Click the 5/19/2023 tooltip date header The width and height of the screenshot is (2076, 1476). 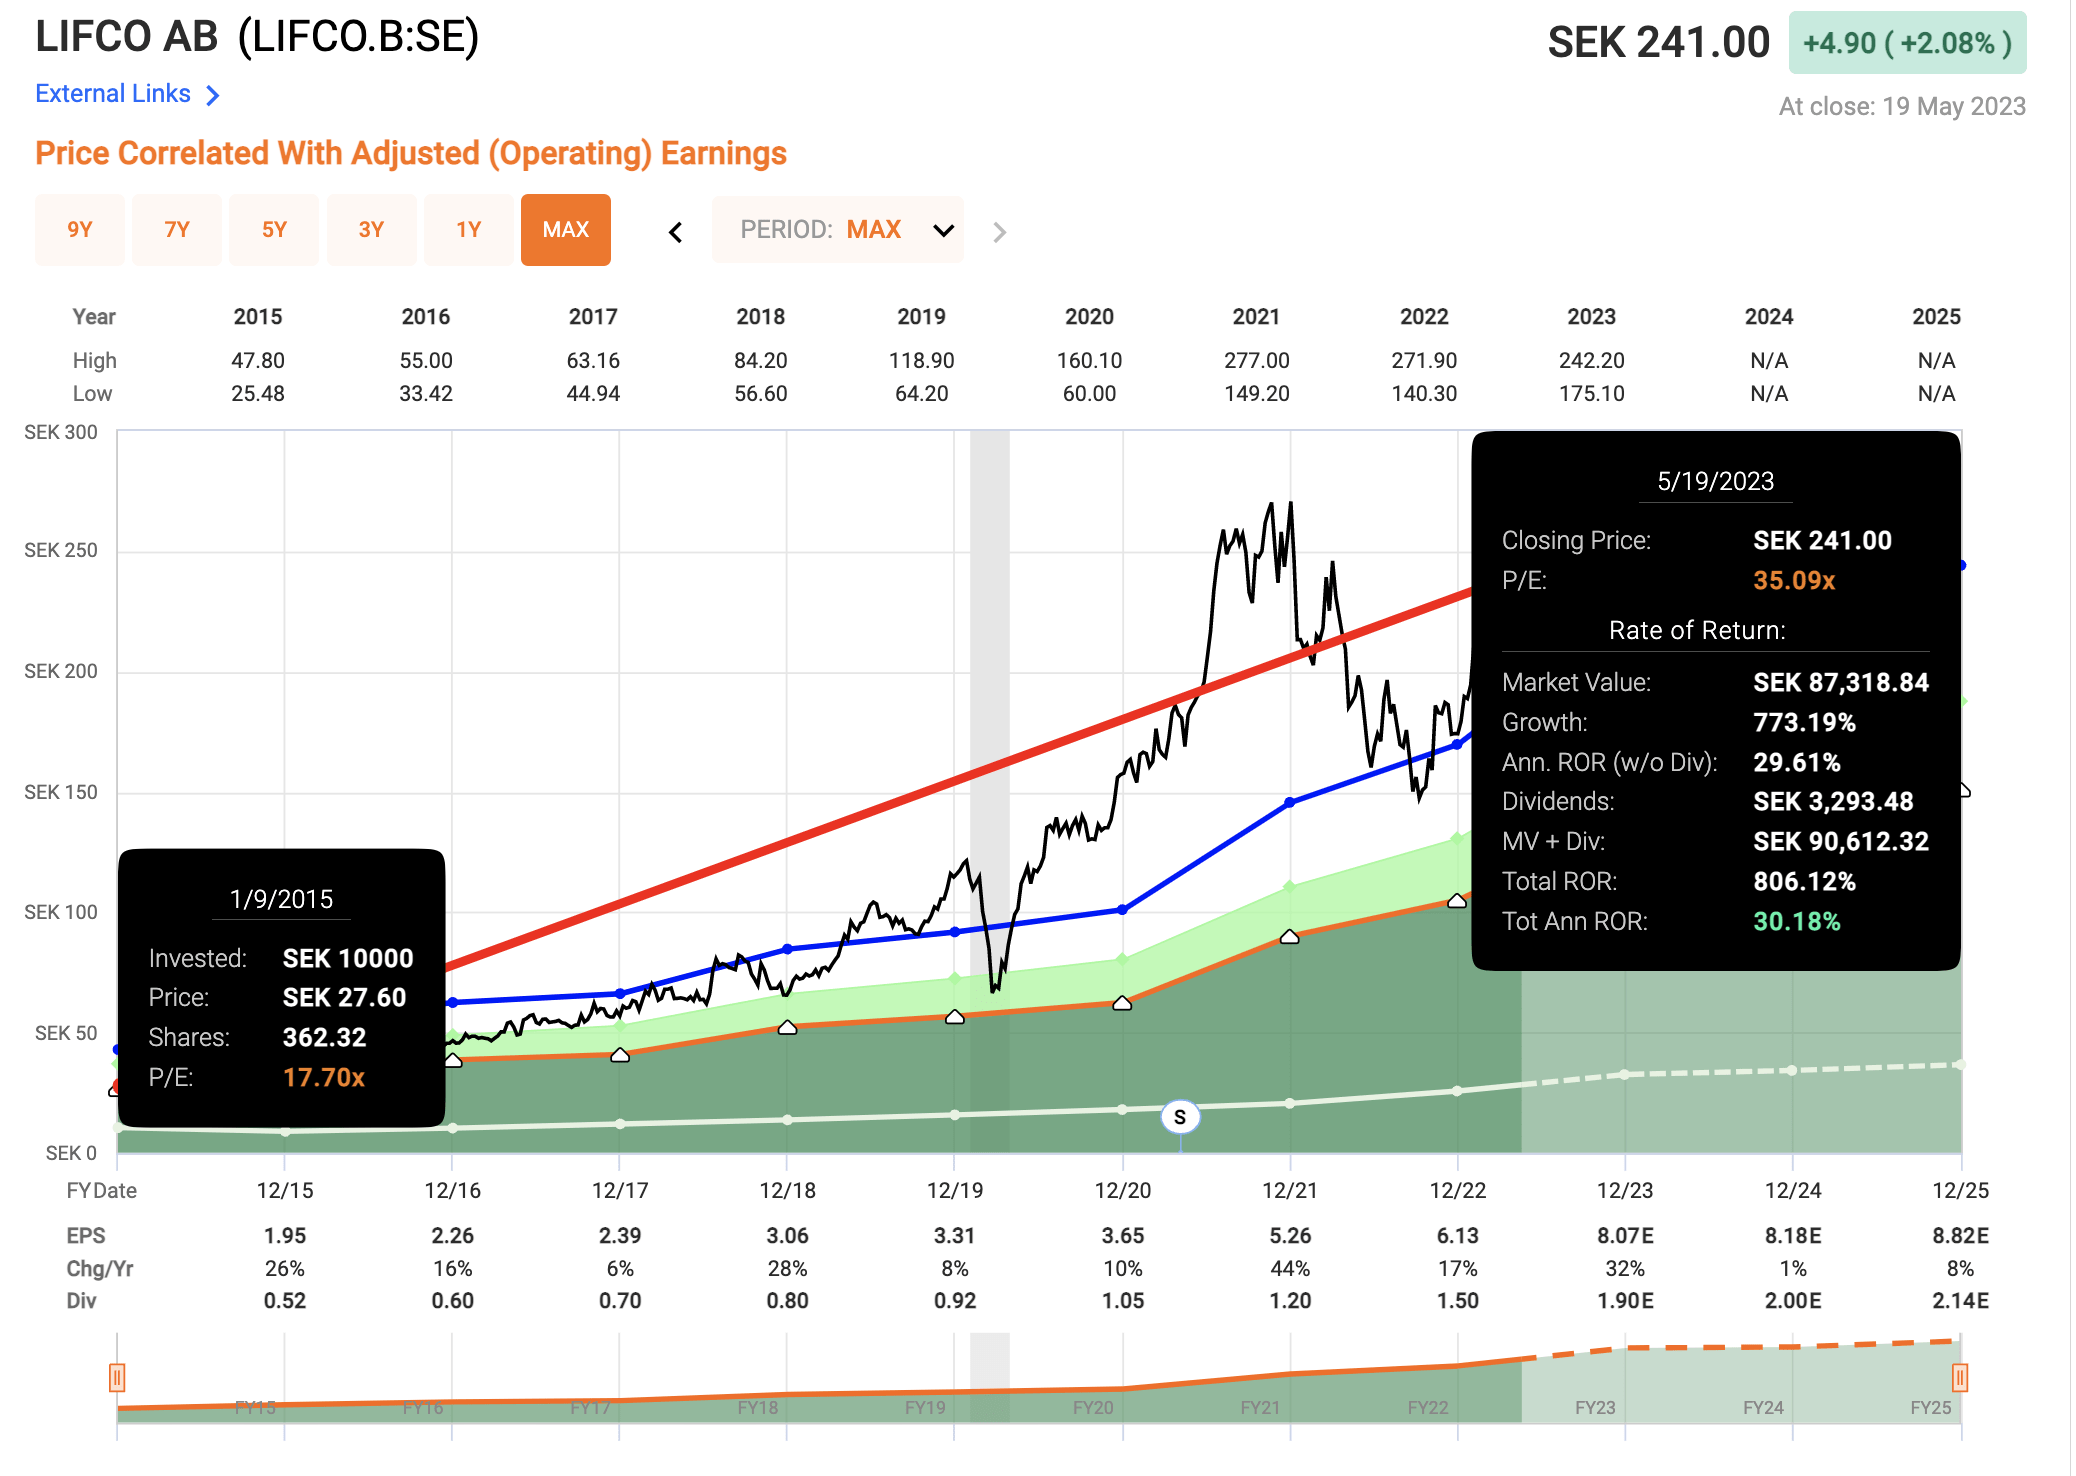1715,481
